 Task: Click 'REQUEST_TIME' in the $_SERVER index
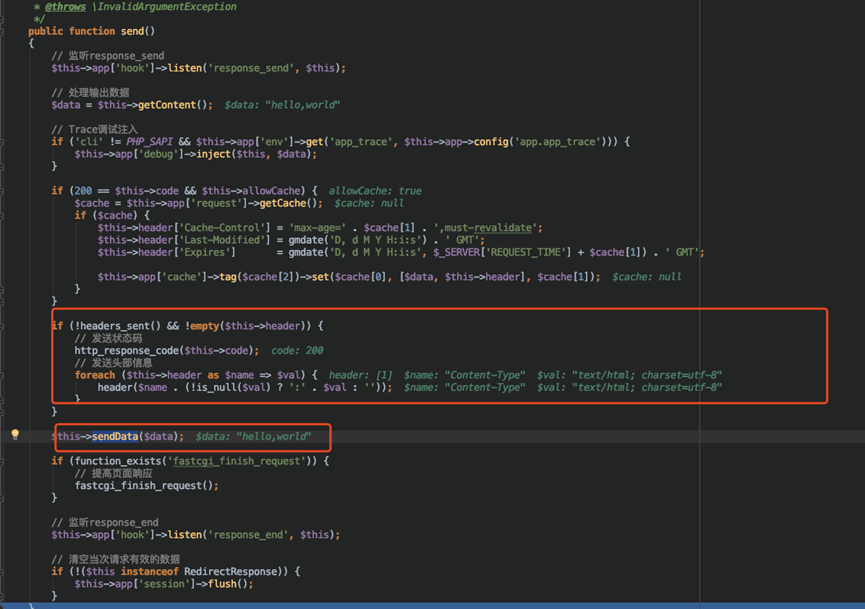[526, 252]
